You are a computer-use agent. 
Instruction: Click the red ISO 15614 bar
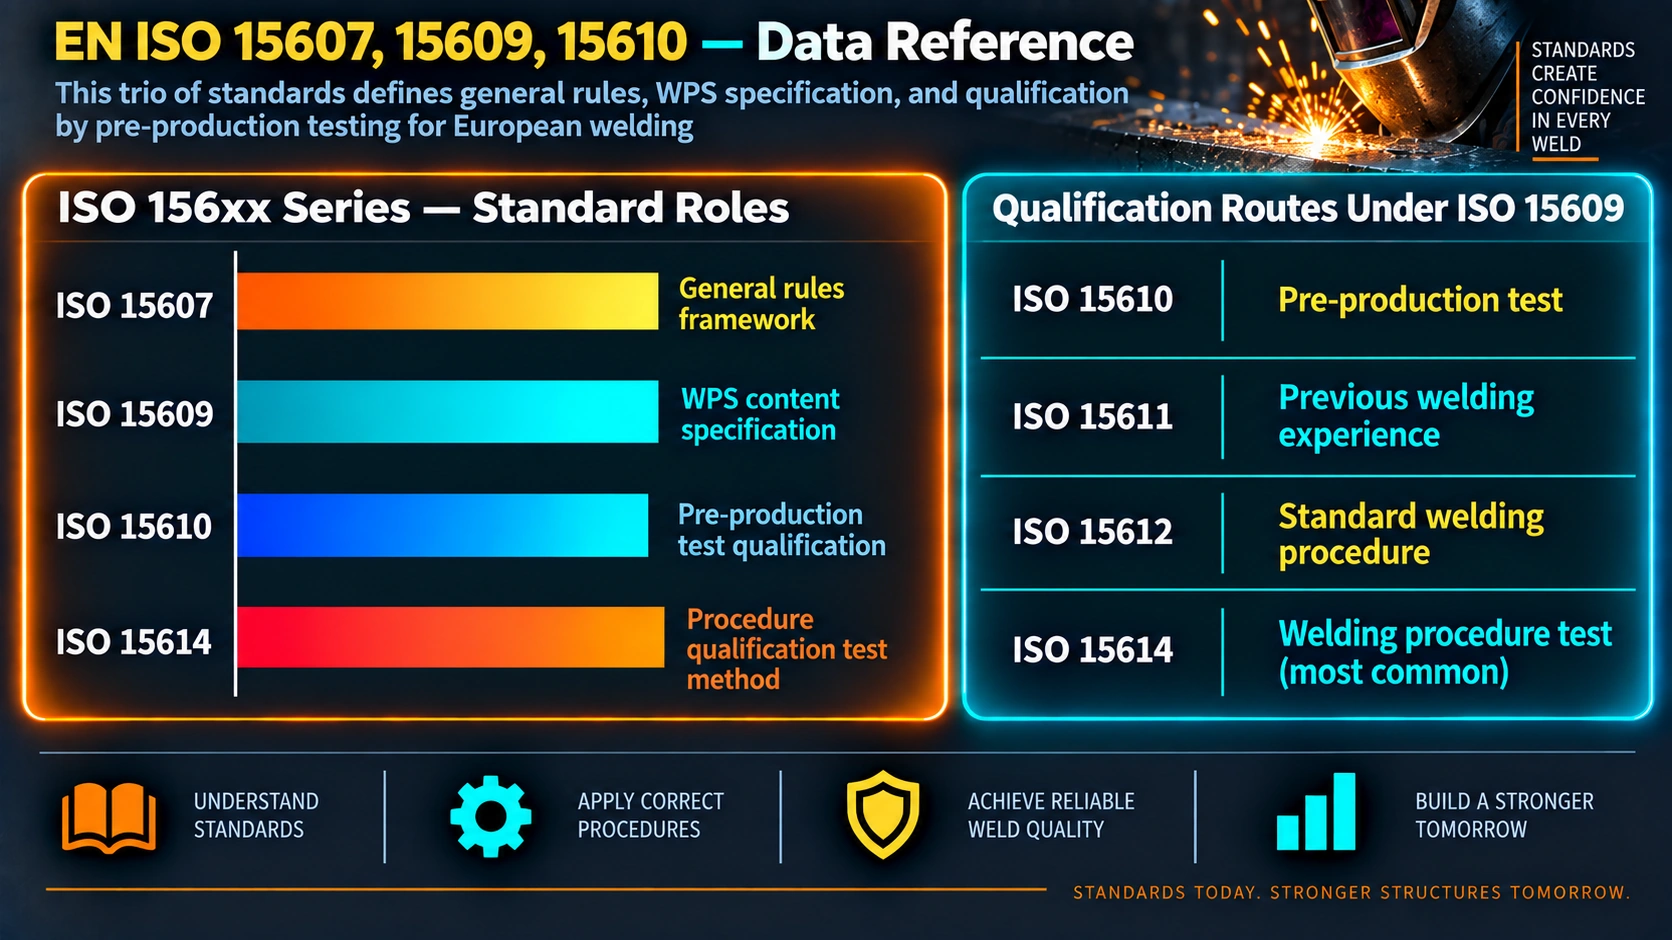[x=451, y=637]
